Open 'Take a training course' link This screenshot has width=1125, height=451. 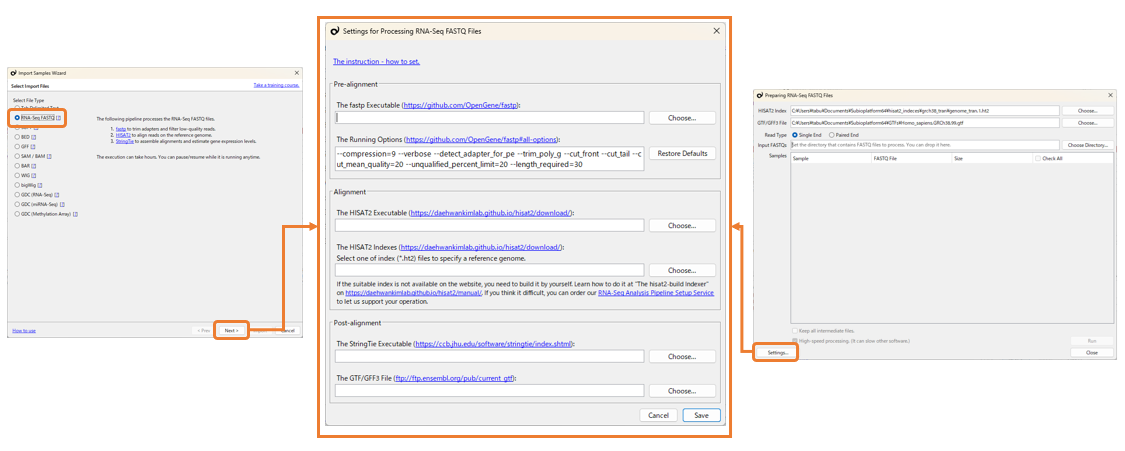click(276, 85)
